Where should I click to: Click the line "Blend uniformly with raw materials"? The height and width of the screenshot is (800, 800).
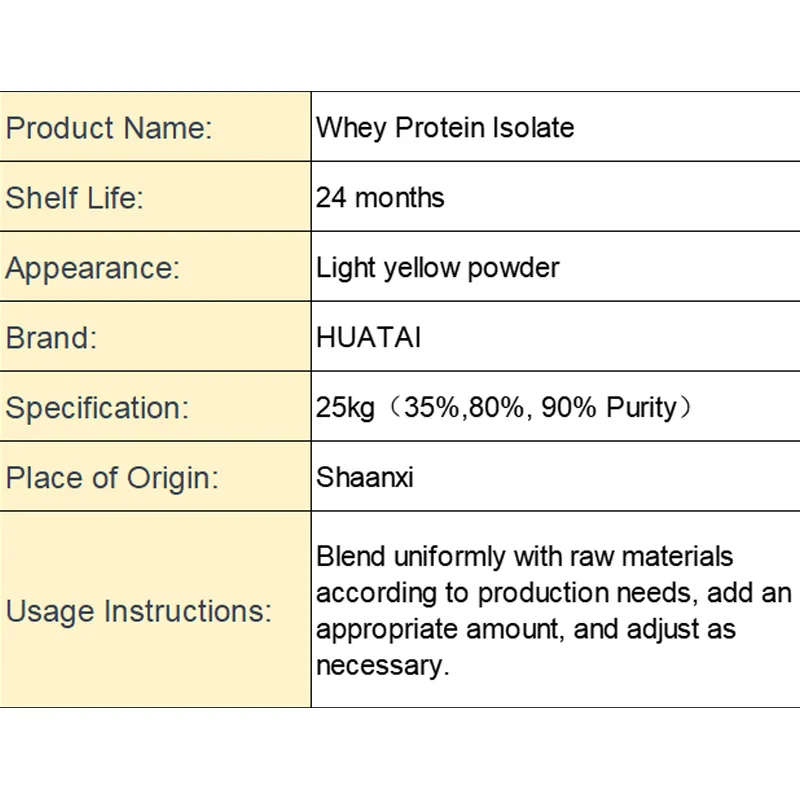(524, 556)
